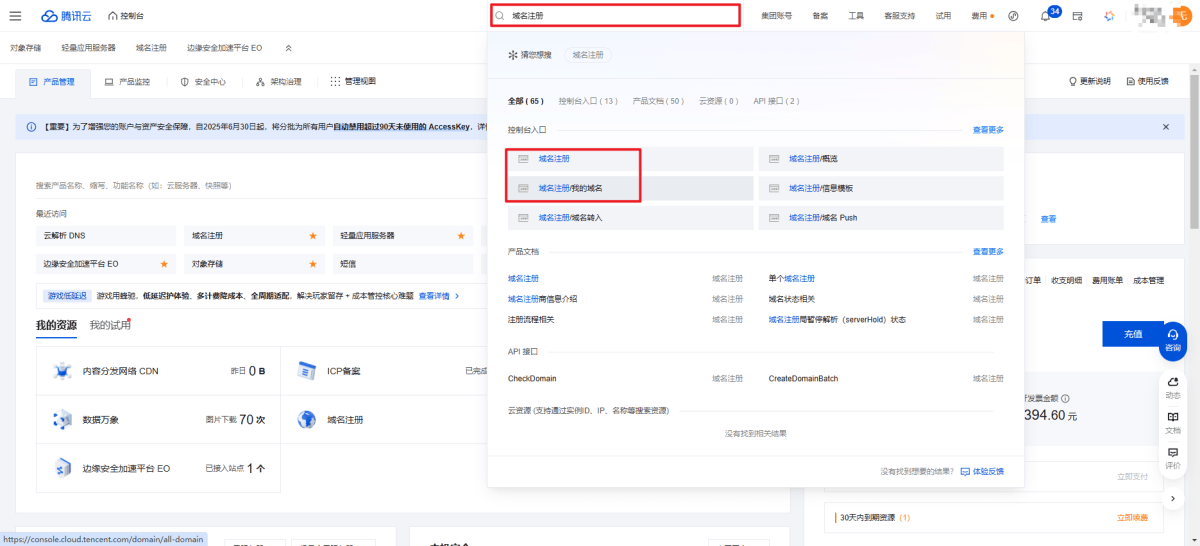Toggle favorite star for 轻量应用服务器
Viewport: 1200px width, 546px height.
pos(461,236)
